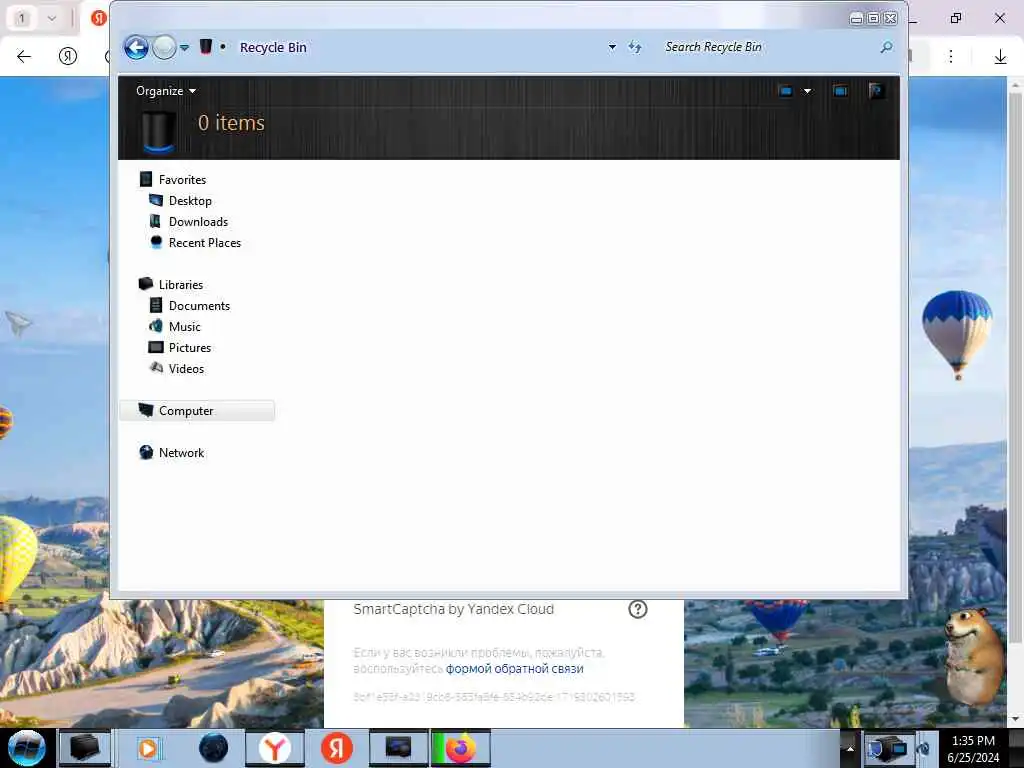
Task: Show the preview pane
Action: [840, 91]
